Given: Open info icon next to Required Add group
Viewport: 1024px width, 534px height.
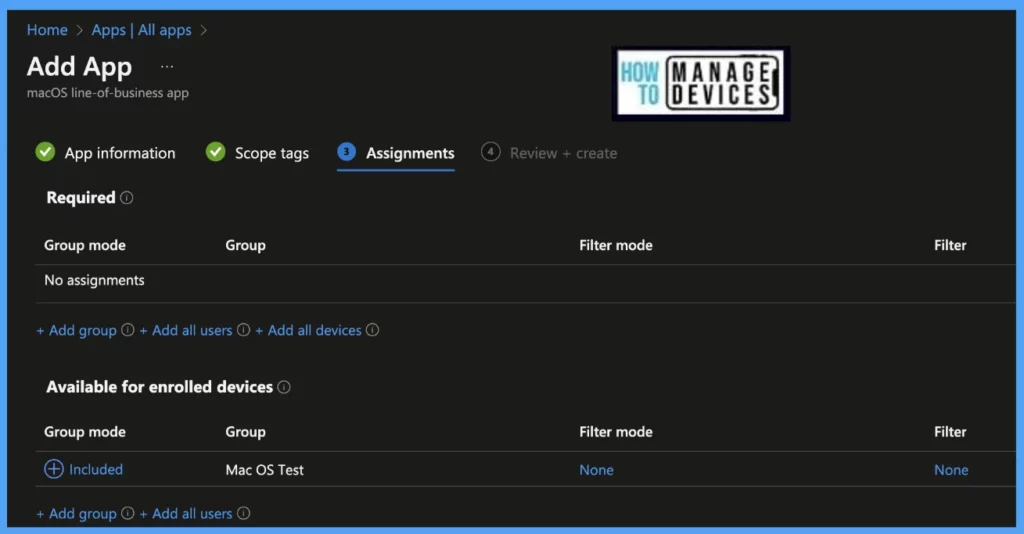Looking at the screenshot, I should 128,330.
